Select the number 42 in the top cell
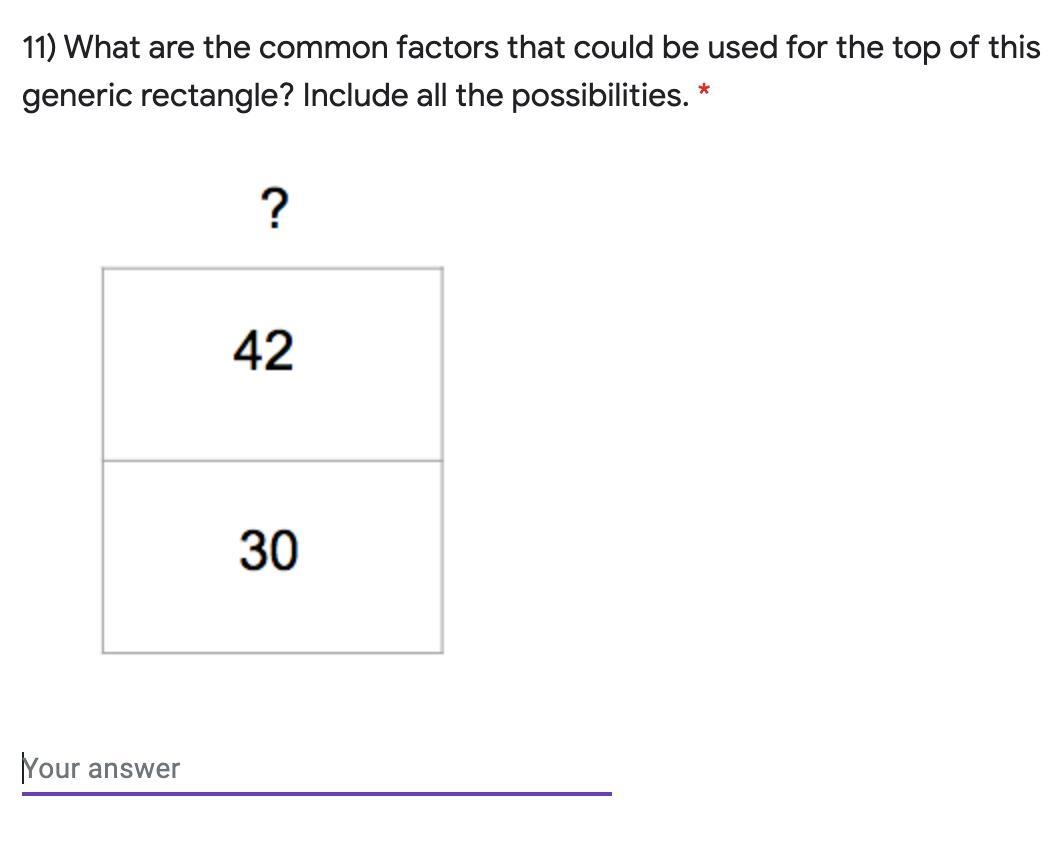Viewport: 1060px width, 842px height. [264, 350]
